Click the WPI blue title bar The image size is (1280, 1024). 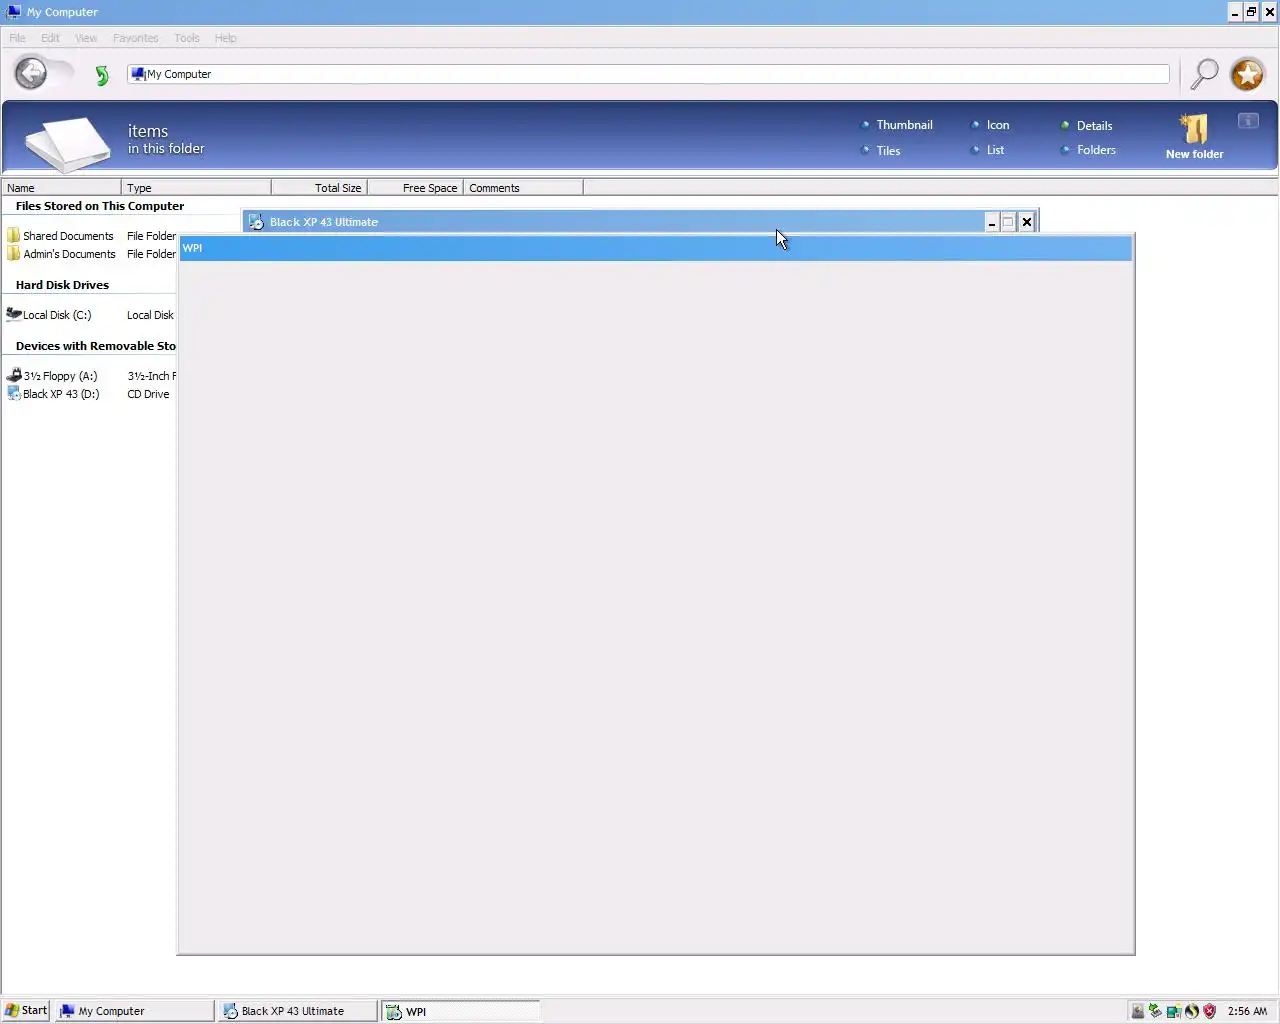pos(656,248)
